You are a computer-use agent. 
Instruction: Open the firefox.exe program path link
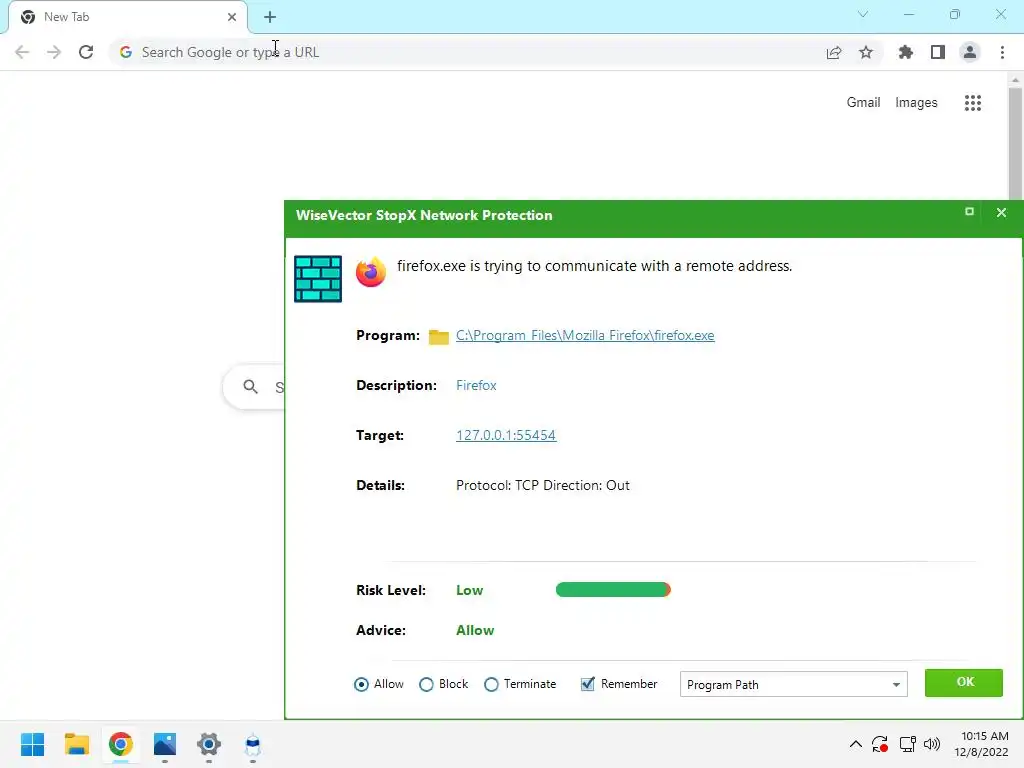(x=585, y=336)
